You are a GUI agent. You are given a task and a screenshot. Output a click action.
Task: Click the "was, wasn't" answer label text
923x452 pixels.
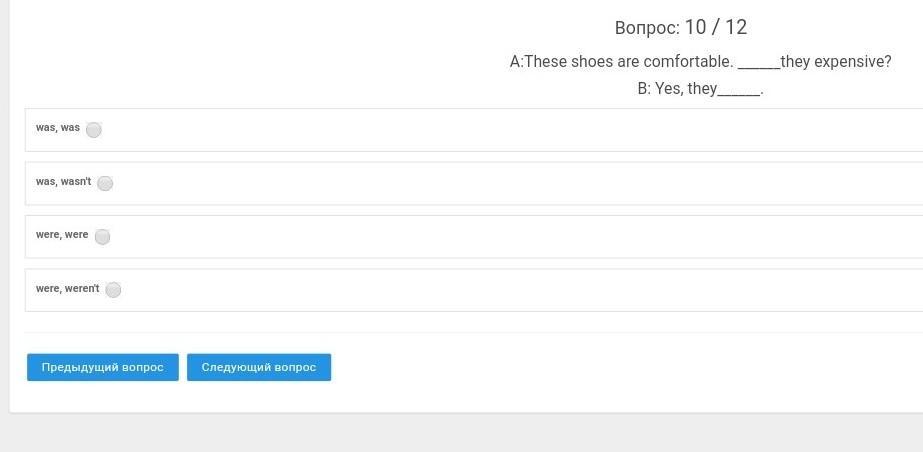[x=63, y=182]
